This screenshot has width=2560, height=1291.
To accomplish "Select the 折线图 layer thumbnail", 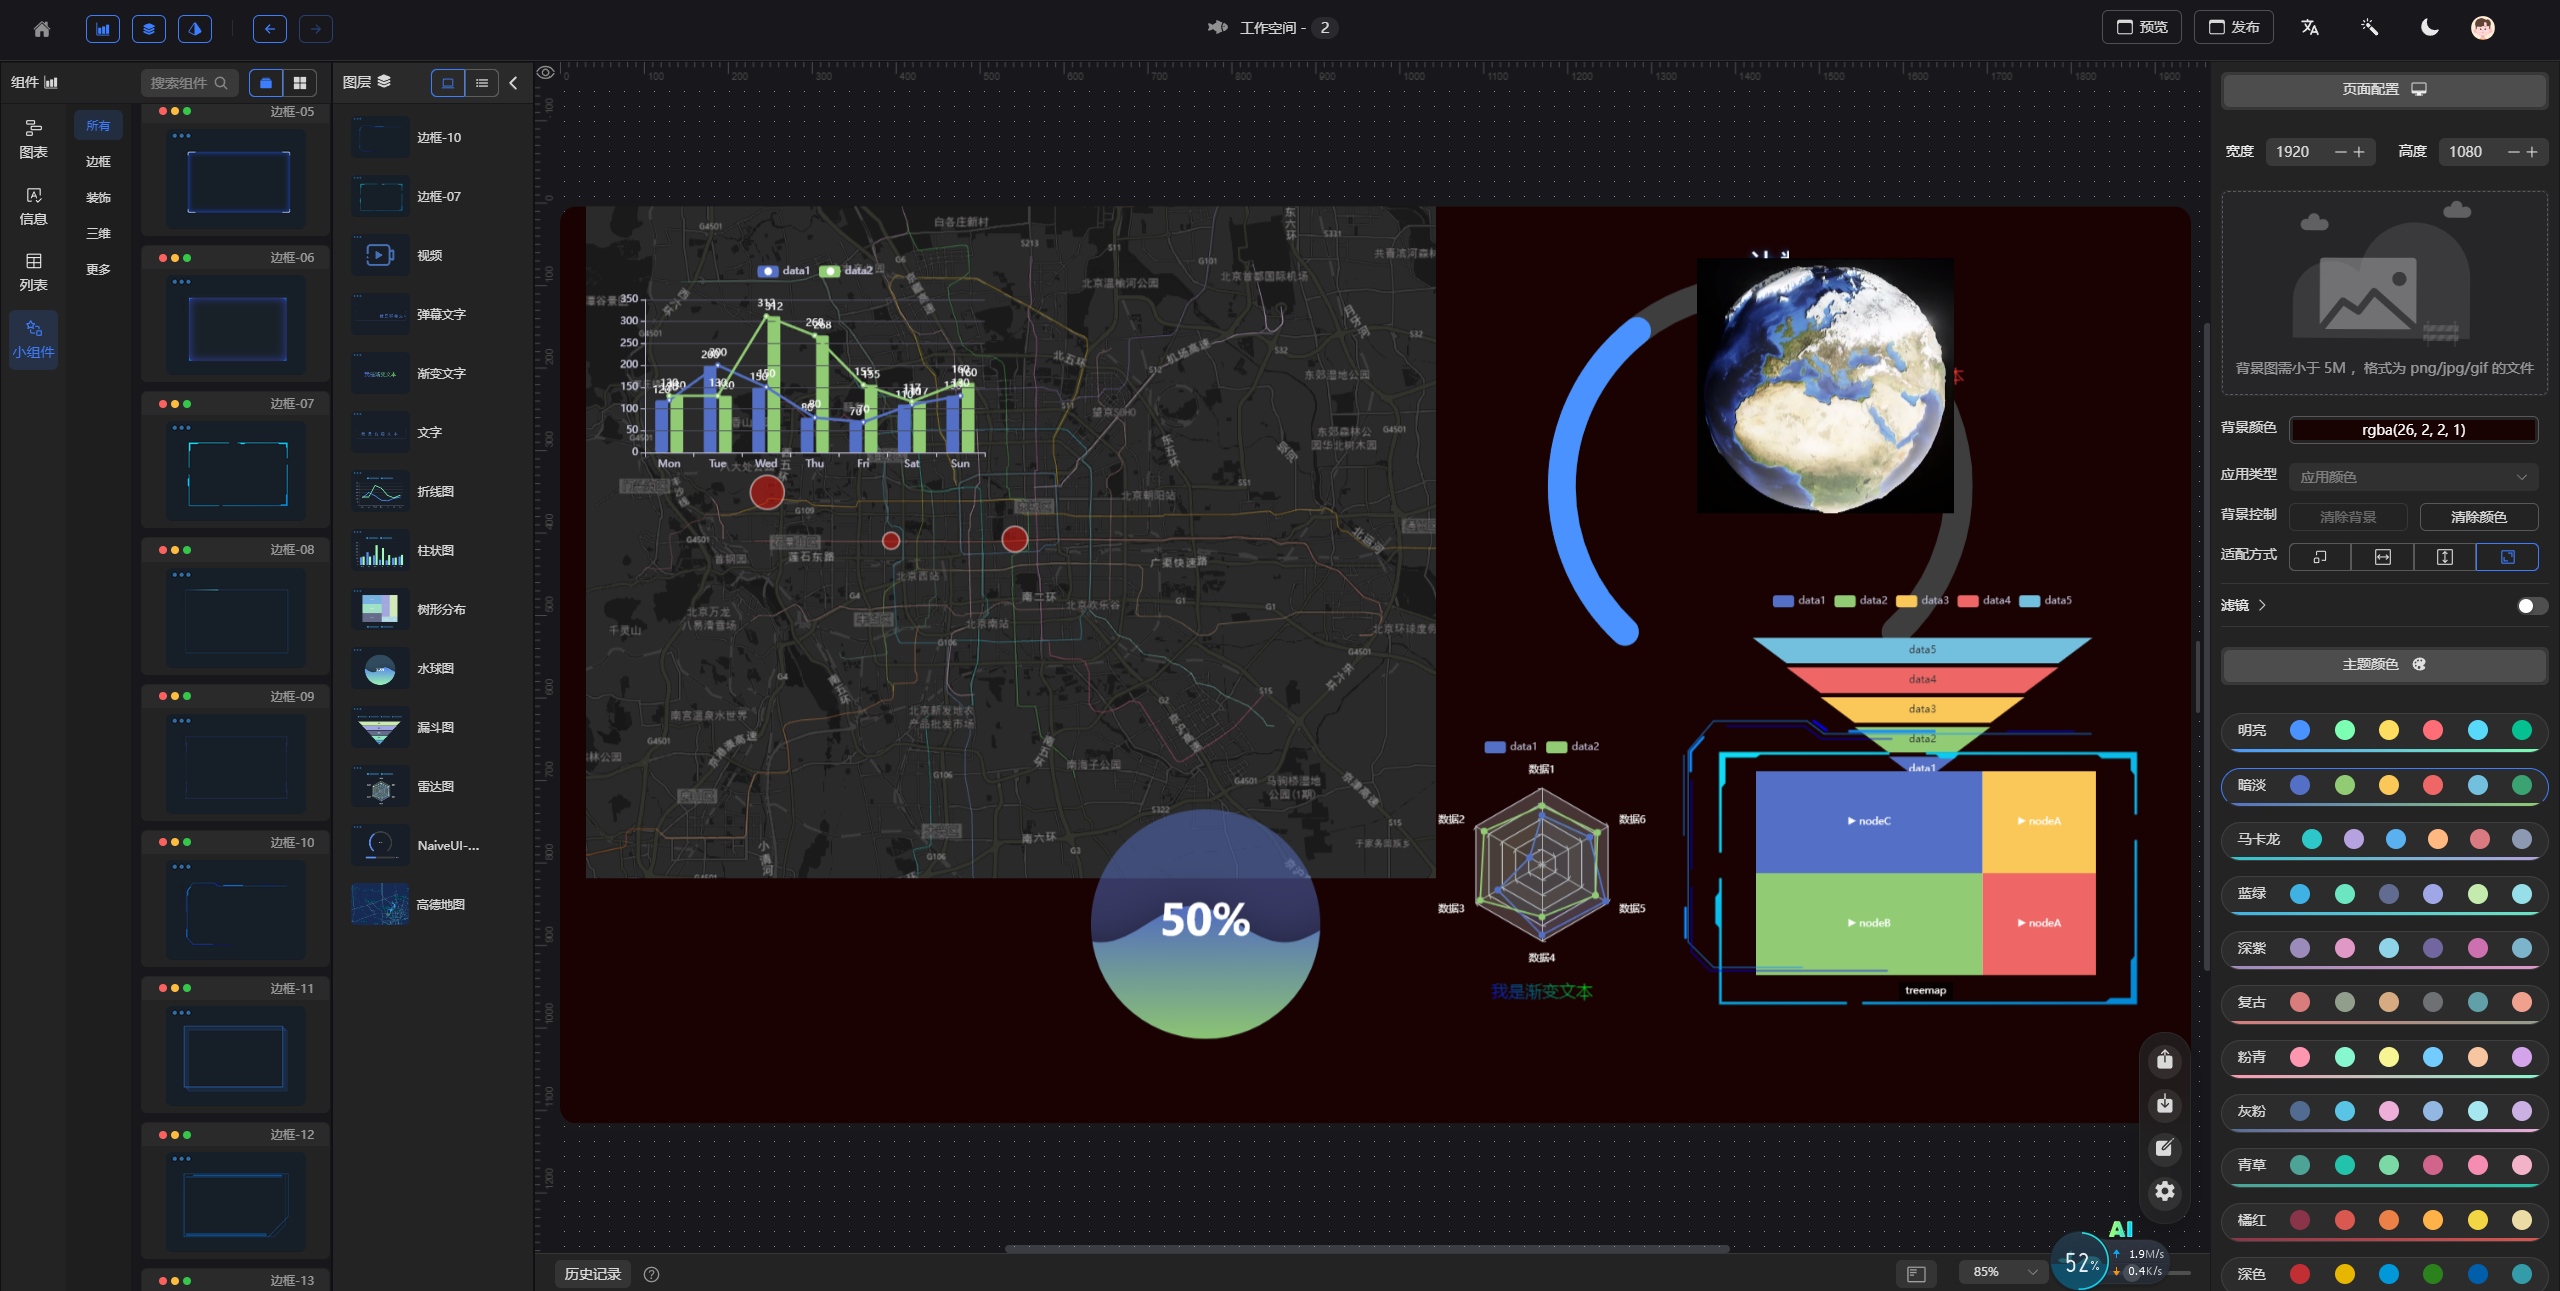I will tap(380, 491).
